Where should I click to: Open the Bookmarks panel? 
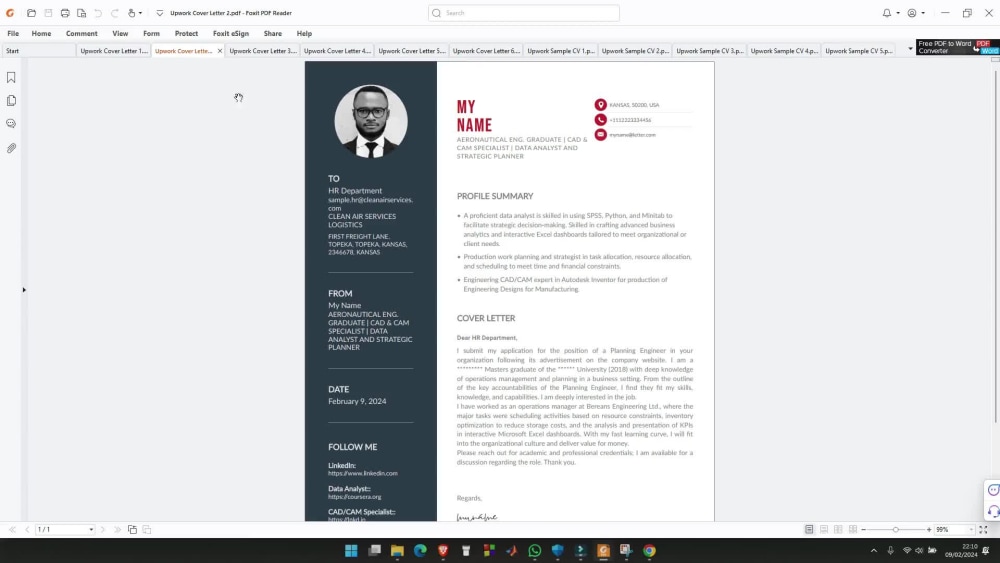pos(11,77)
